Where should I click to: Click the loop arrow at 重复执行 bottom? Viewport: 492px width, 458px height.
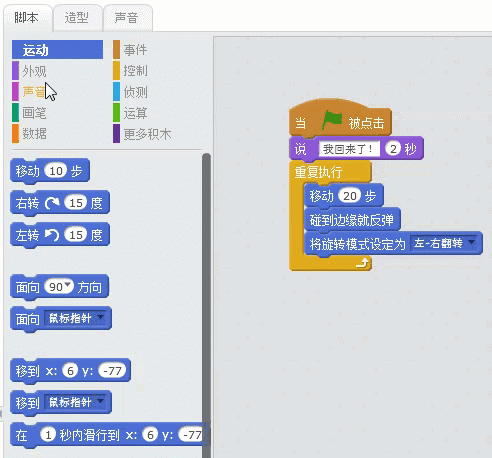click(363, 263)
